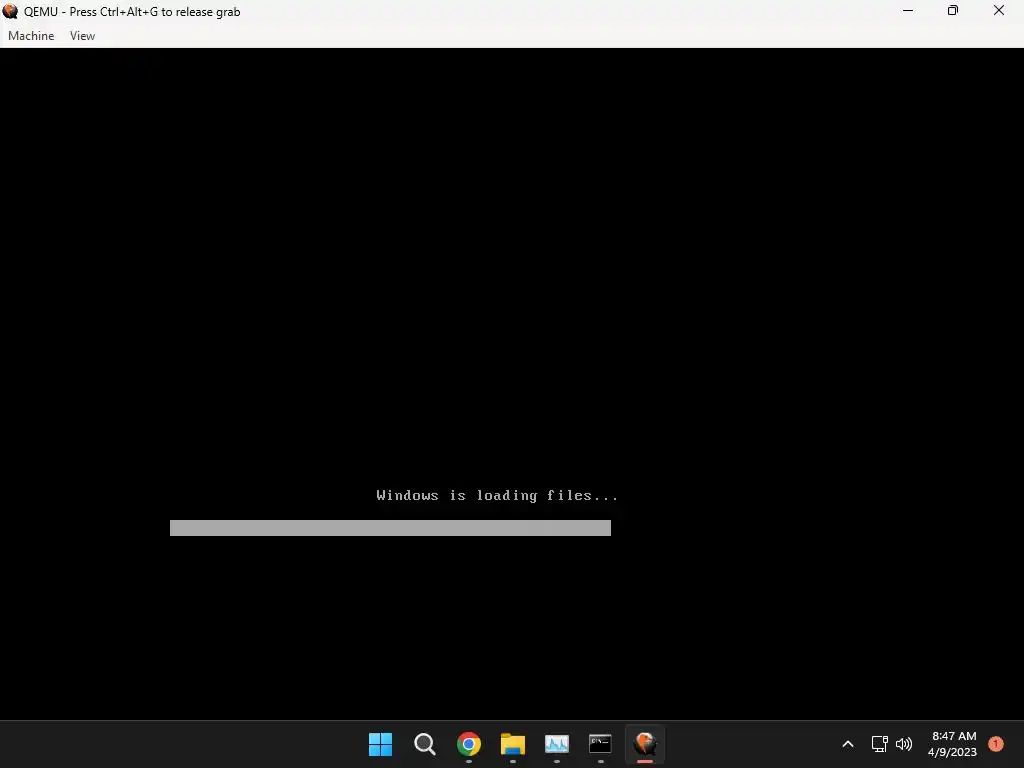This screenshot has height=768, width=1024.
Task: Switch to the Command Prompt taskbar window
Action: pos(600,744)
